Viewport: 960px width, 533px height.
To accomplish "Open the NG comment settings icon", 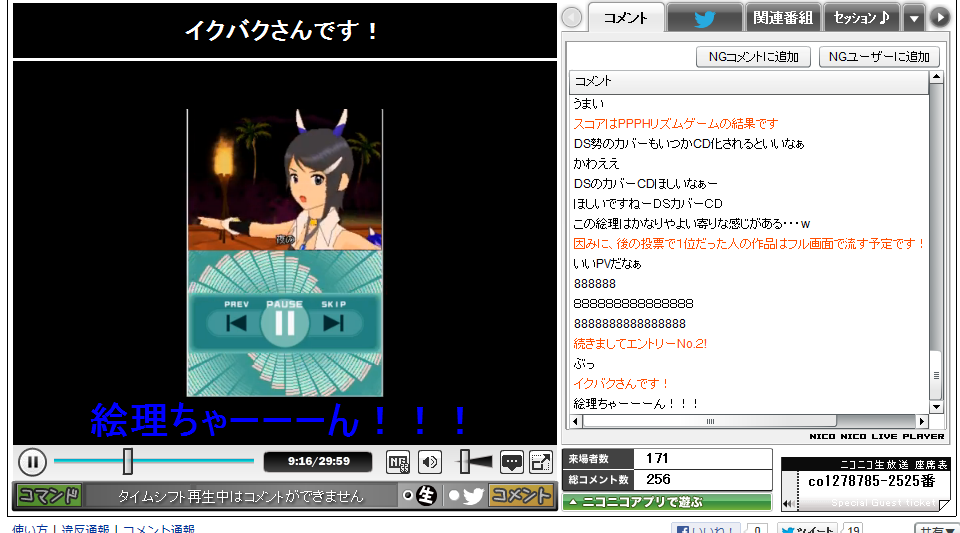I will coord(398,462).
